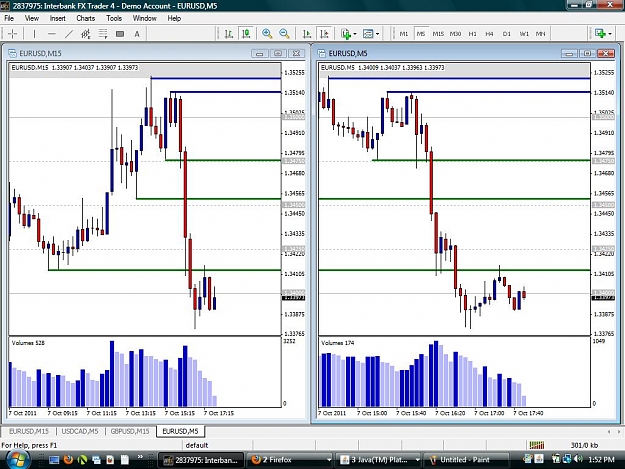The image size is (625, 469).
Task: Open the Untitled - Paint taskbar button
Action: coord(465,460)
